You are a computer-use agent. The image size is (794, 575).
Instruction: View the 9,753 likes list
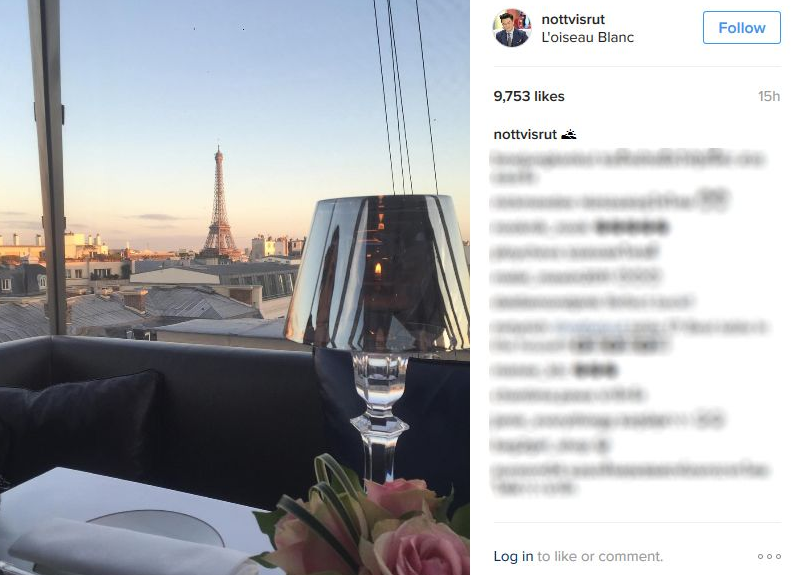click(x=529, y=96)
